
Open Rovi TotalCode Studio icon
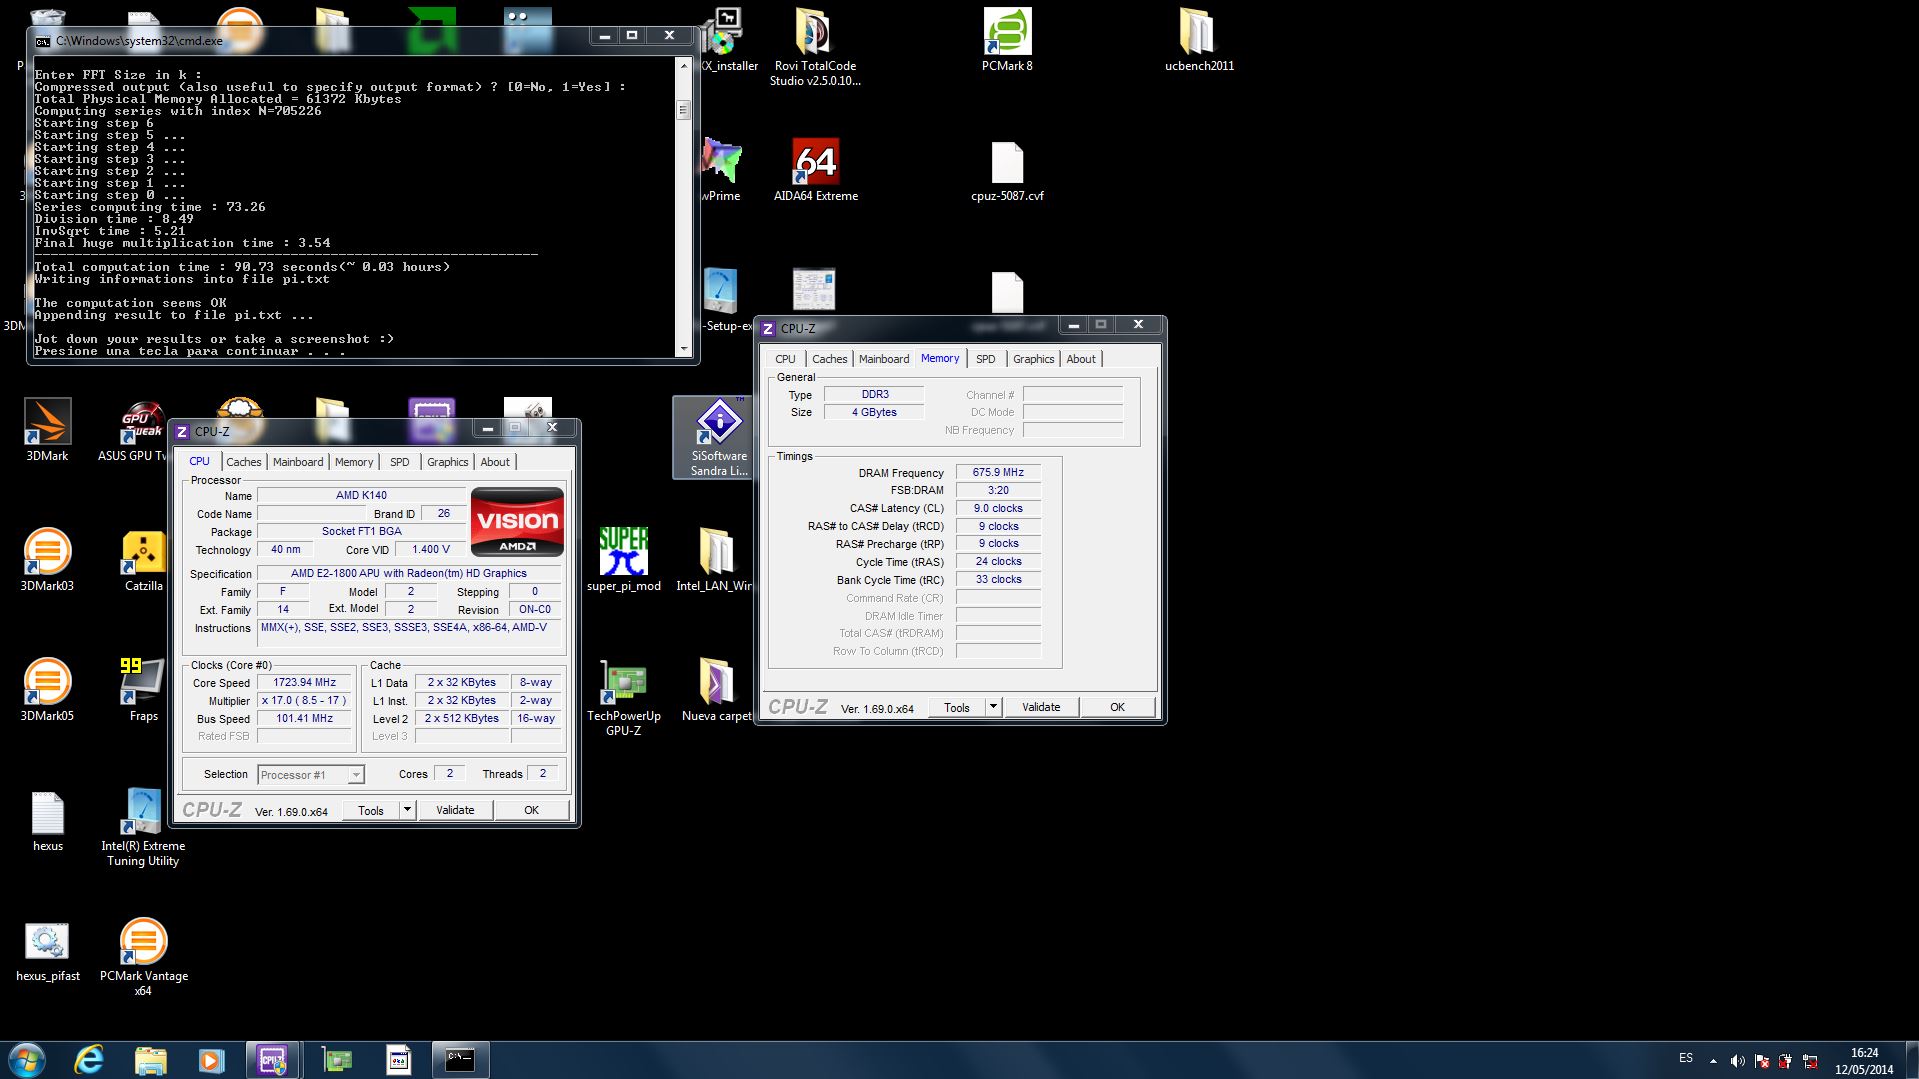[x=815, y=47]
